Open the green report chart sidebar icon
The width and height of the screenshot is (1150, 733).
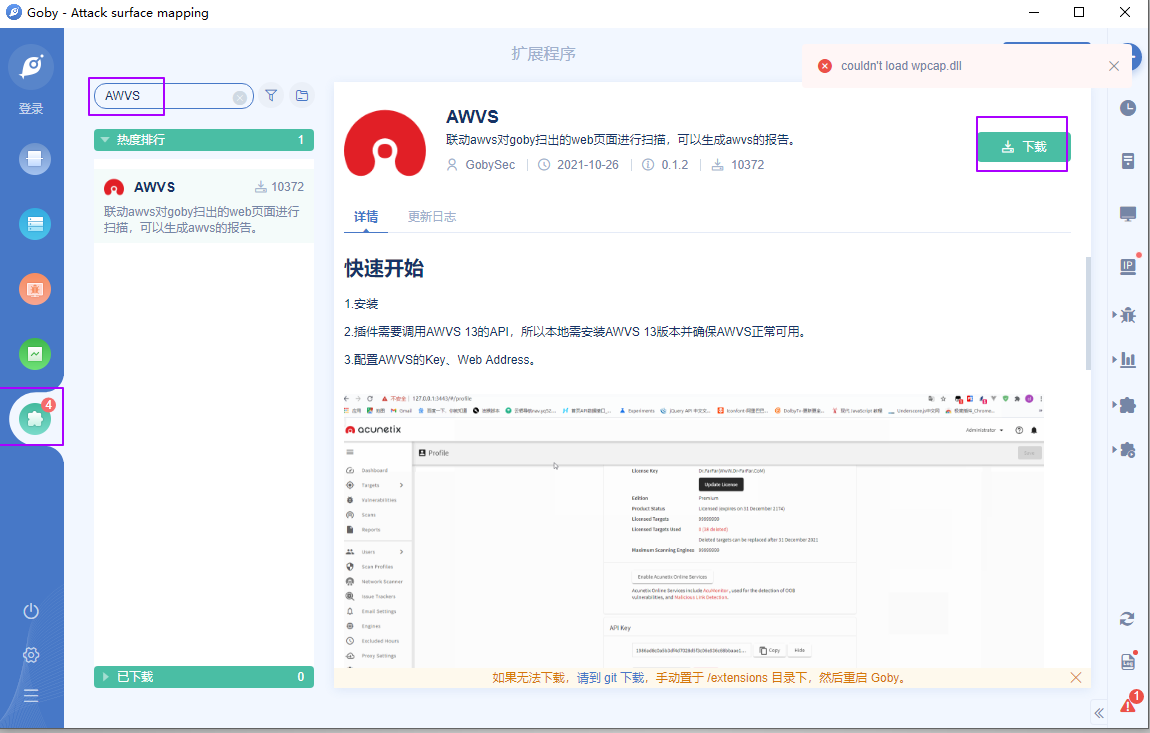point(34,354)
